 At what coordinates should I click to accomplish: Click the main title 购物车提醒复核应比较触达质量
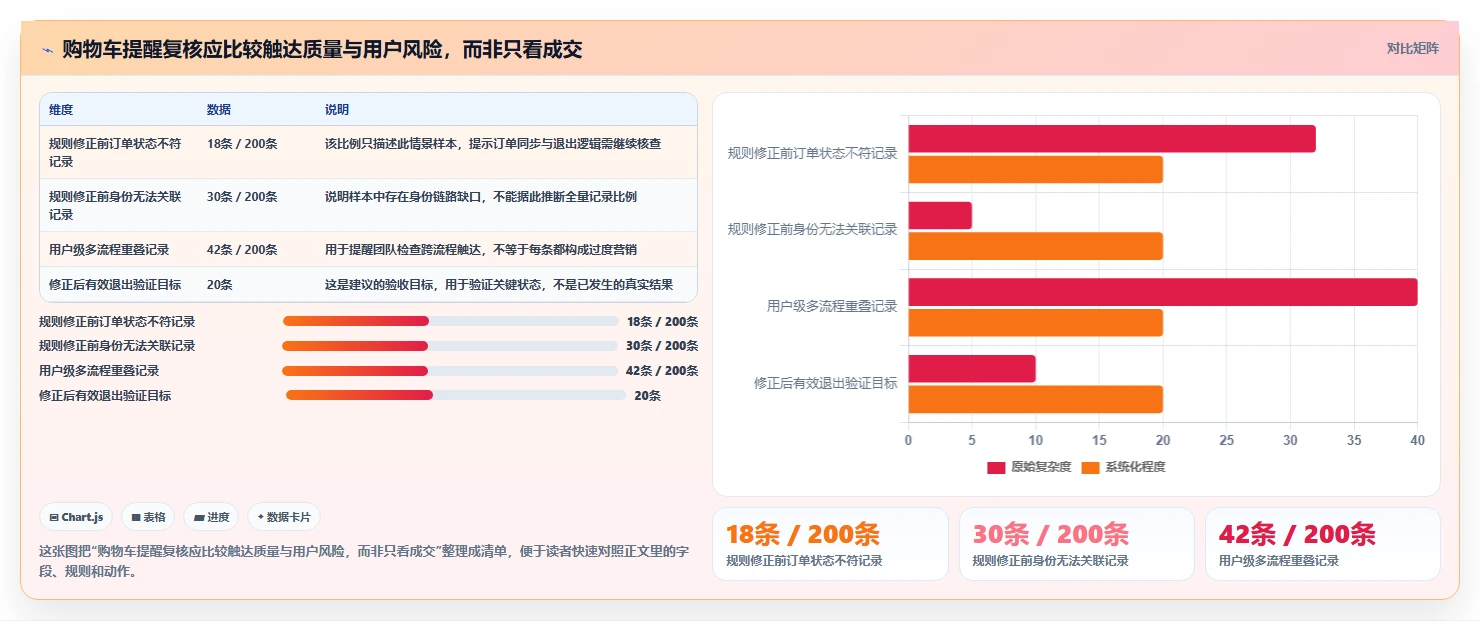point(322,50)
